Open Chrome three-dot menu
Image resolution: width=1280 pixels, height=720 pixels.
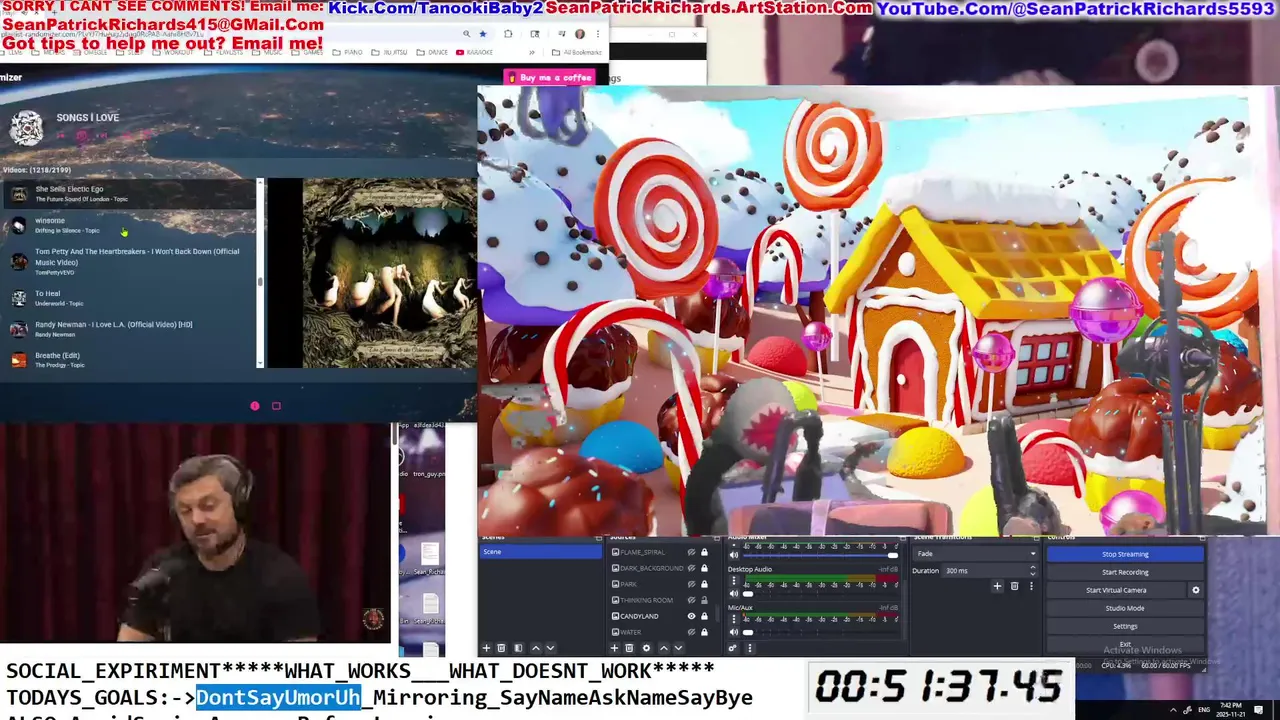coord(597,33)
